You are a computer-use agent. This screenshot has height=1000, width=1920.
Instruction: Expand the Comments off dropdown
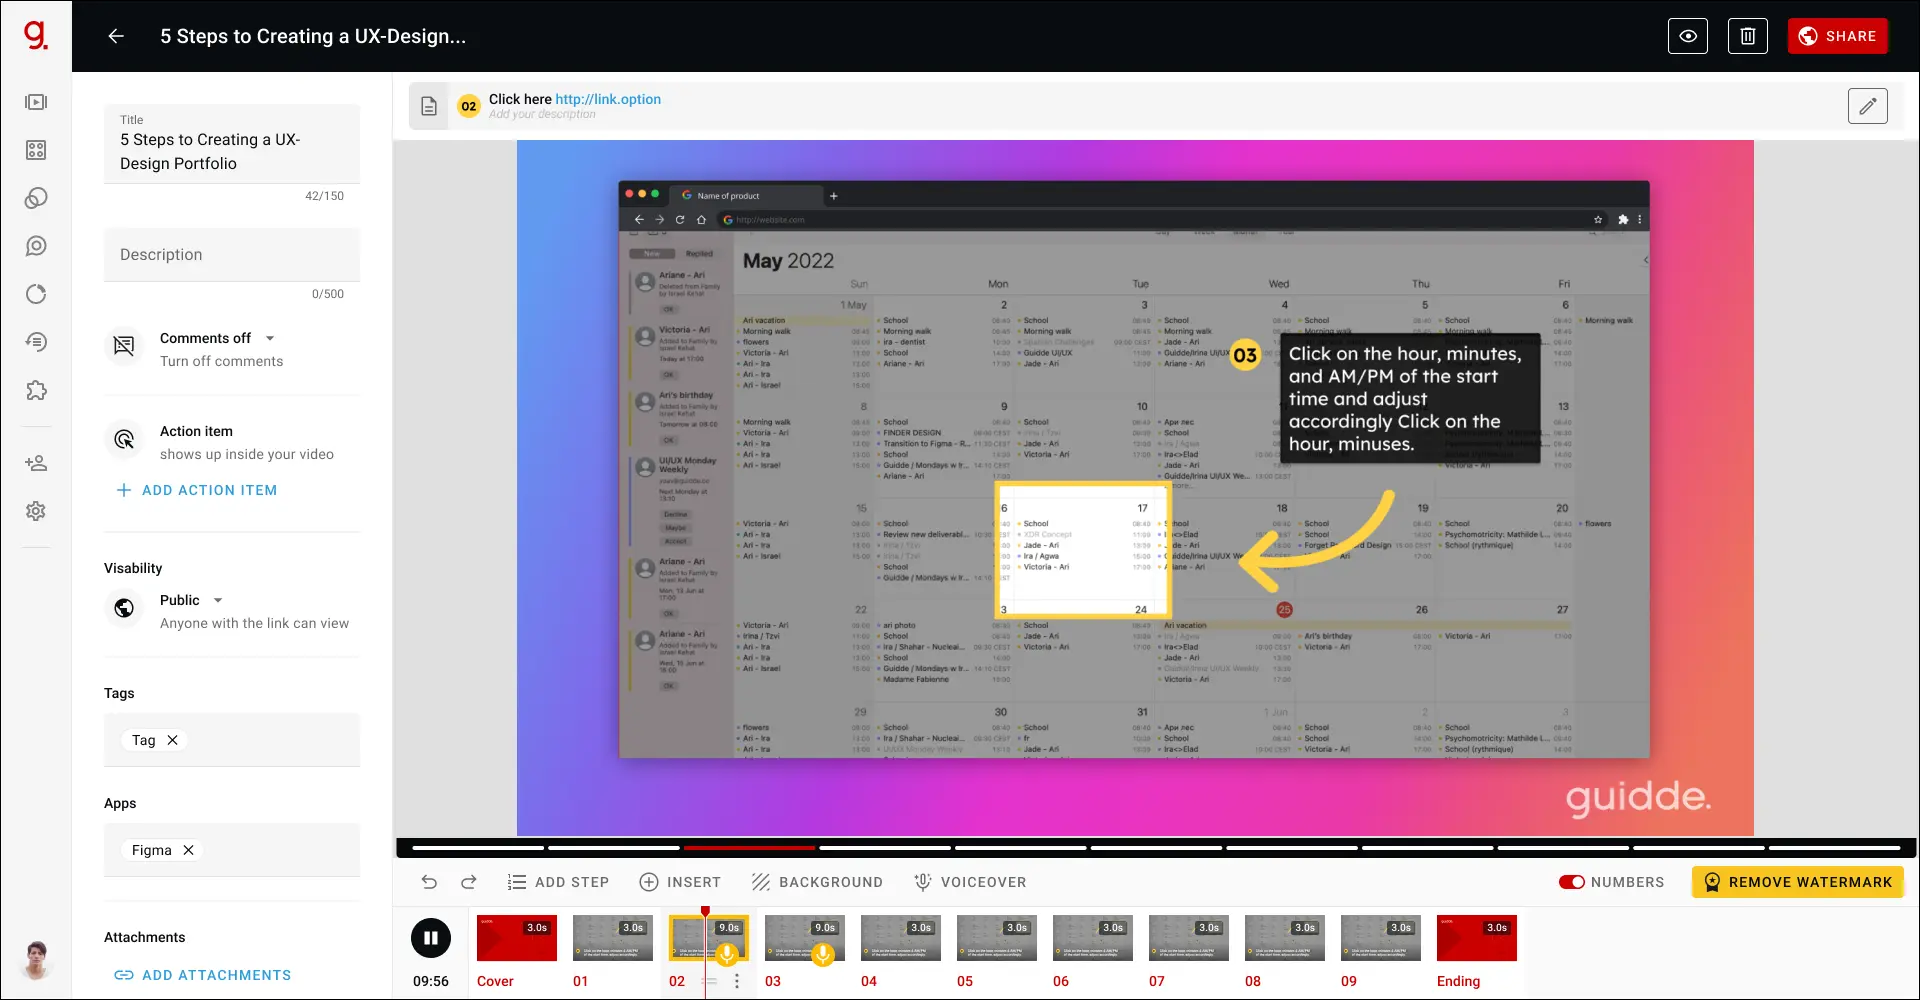(x=270, y=338)
